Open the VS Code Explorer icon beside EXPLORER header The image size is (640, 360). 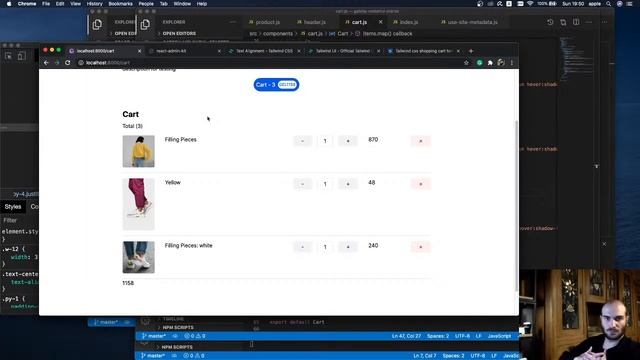pos(145,24)
